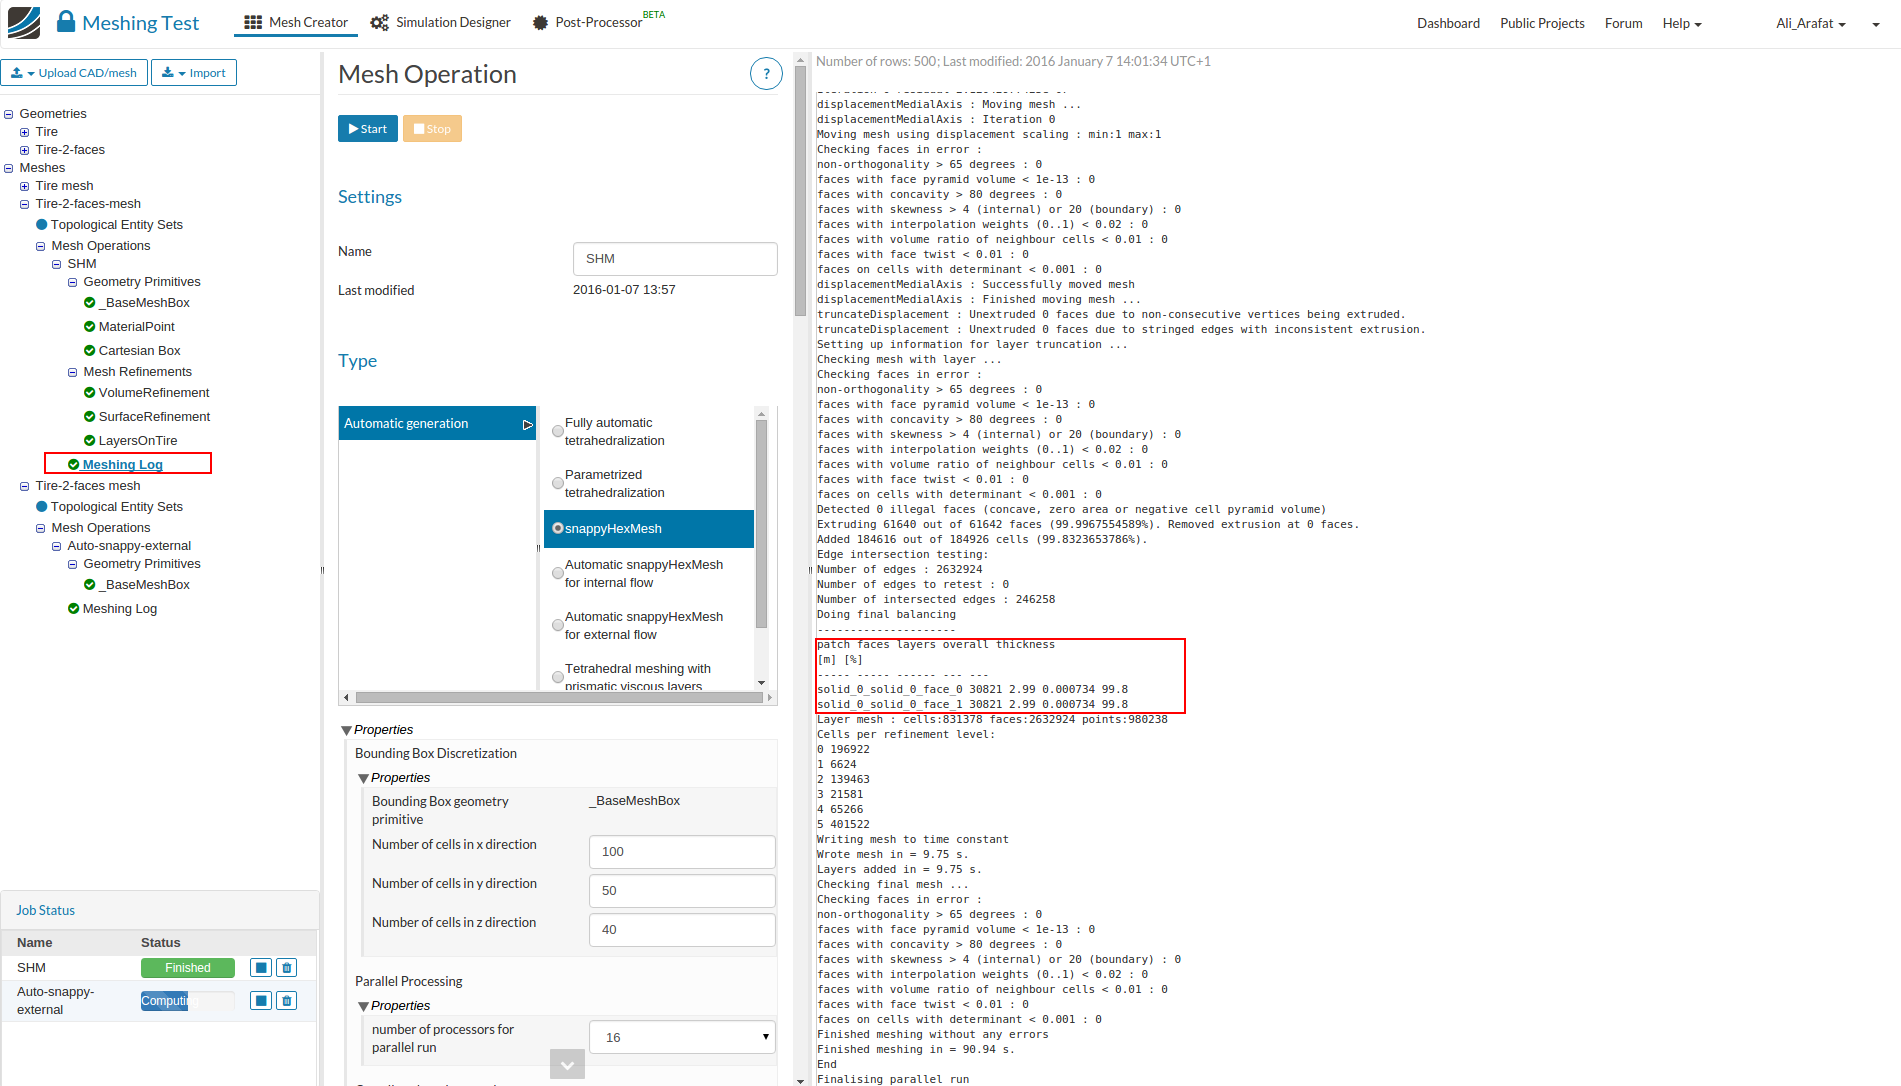1901x1086 pixels.
Task: Click the green check icon of _BaseMeshBox under SHM
Action: (x=90, y=303)
